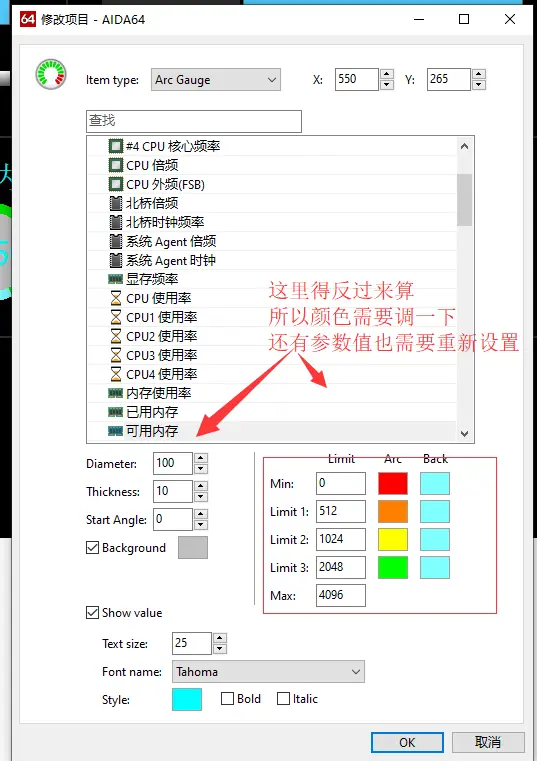Decrease the Y position value
Image resolution: width=537 pixels, height=761 pixels.
coord(479,85)
